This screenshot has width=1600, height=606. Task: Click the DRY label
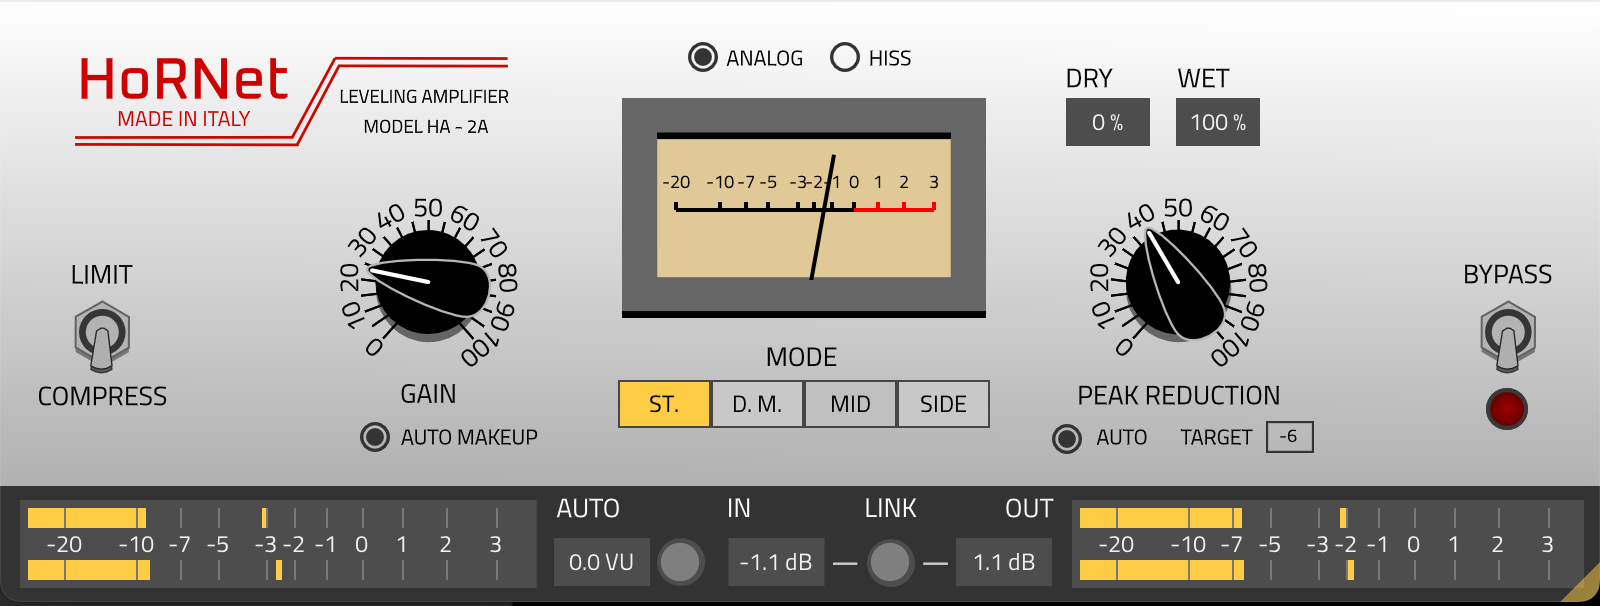tap(1089, 79)
